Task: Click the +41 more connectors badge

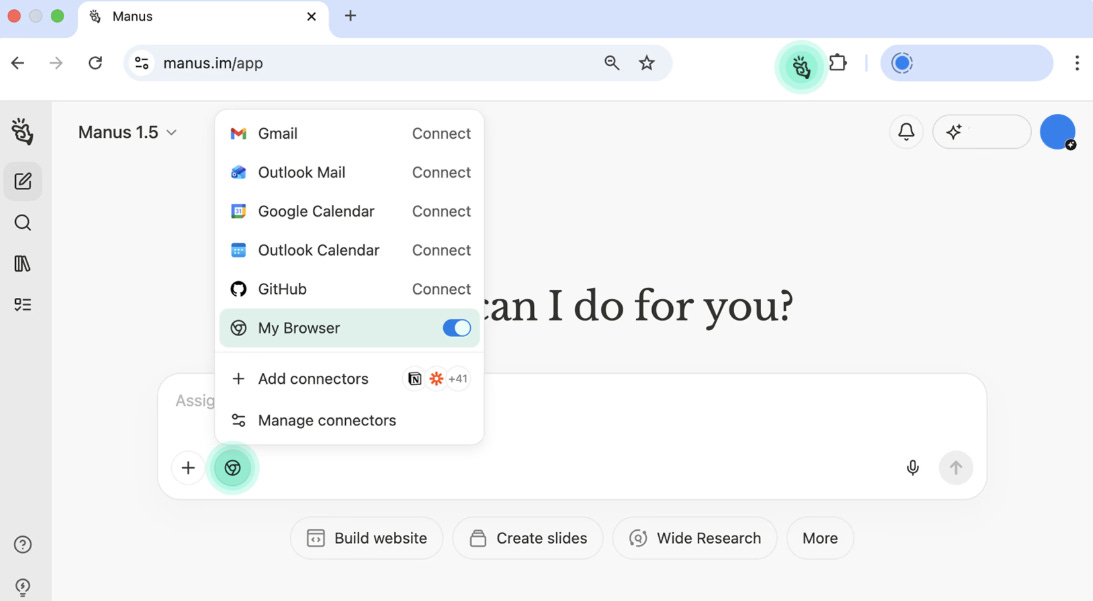Action: click(458, 379)
